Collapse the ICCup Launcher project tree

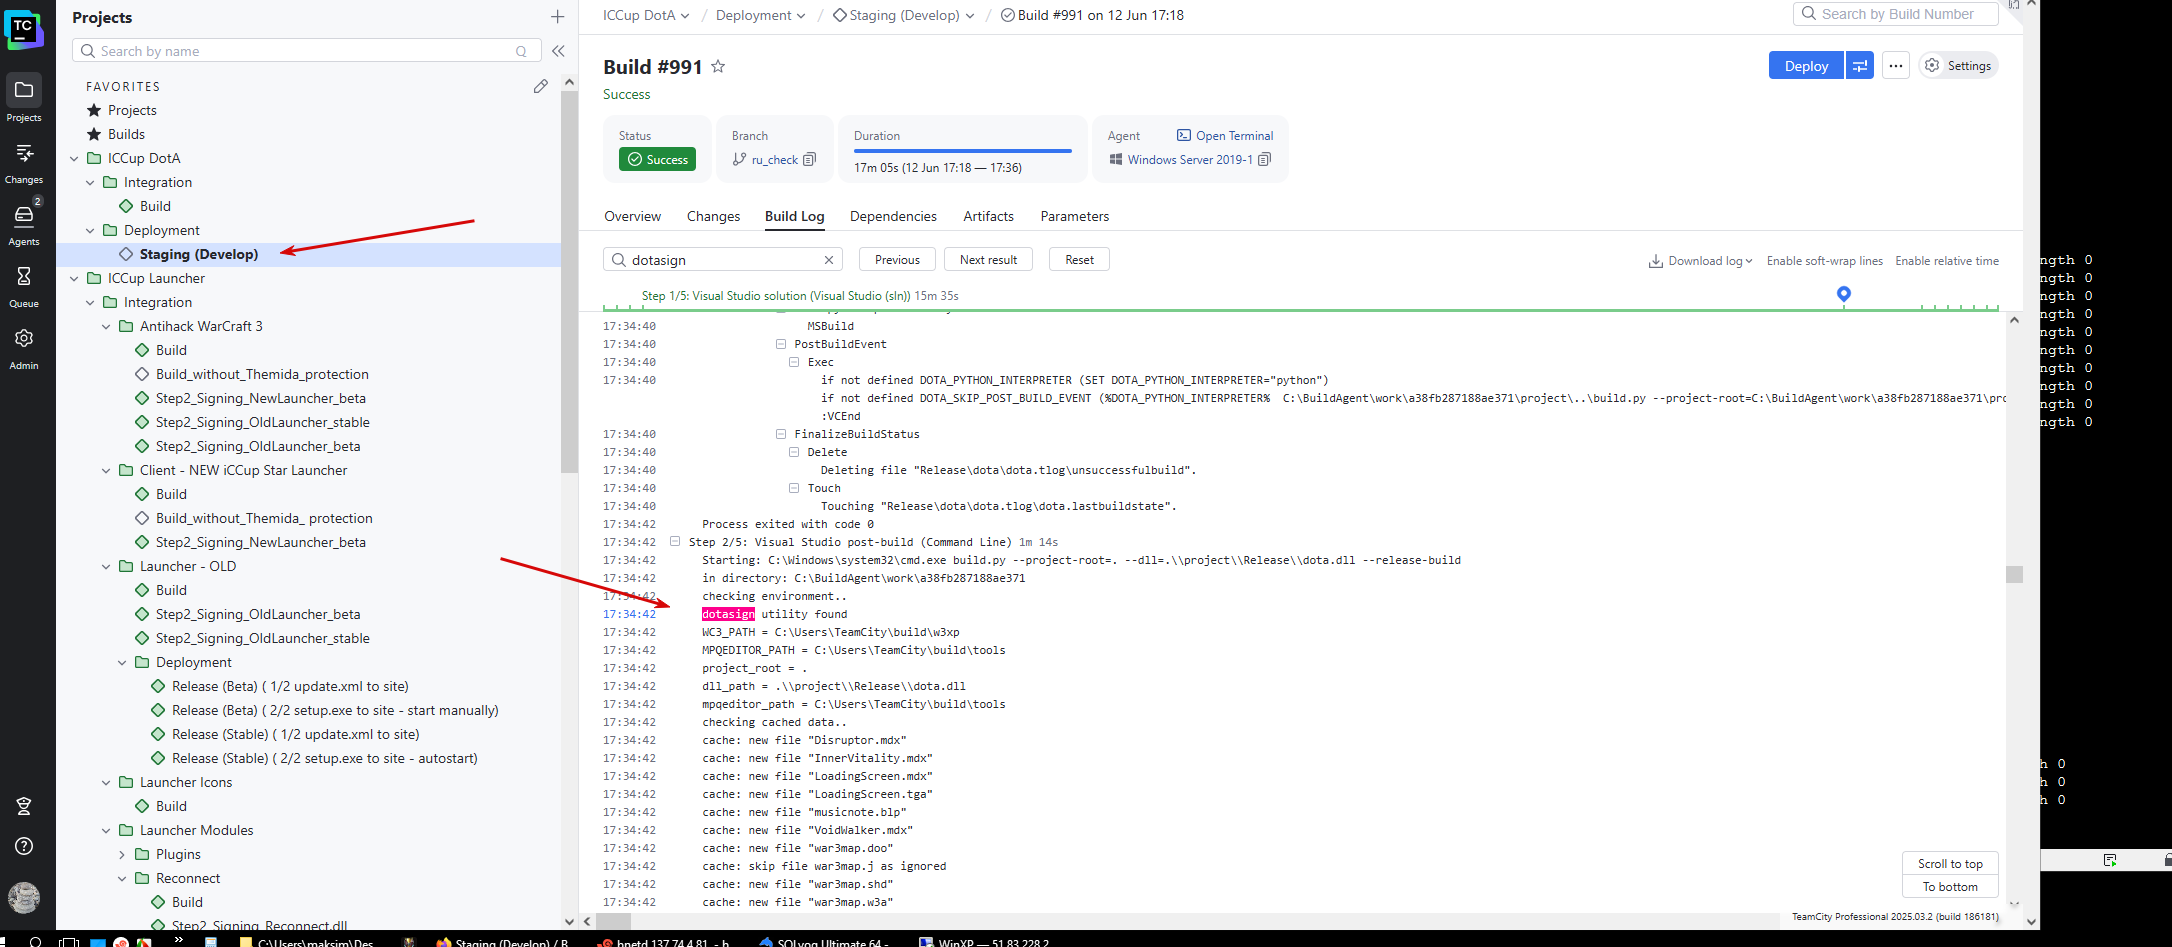click(74, 278)
